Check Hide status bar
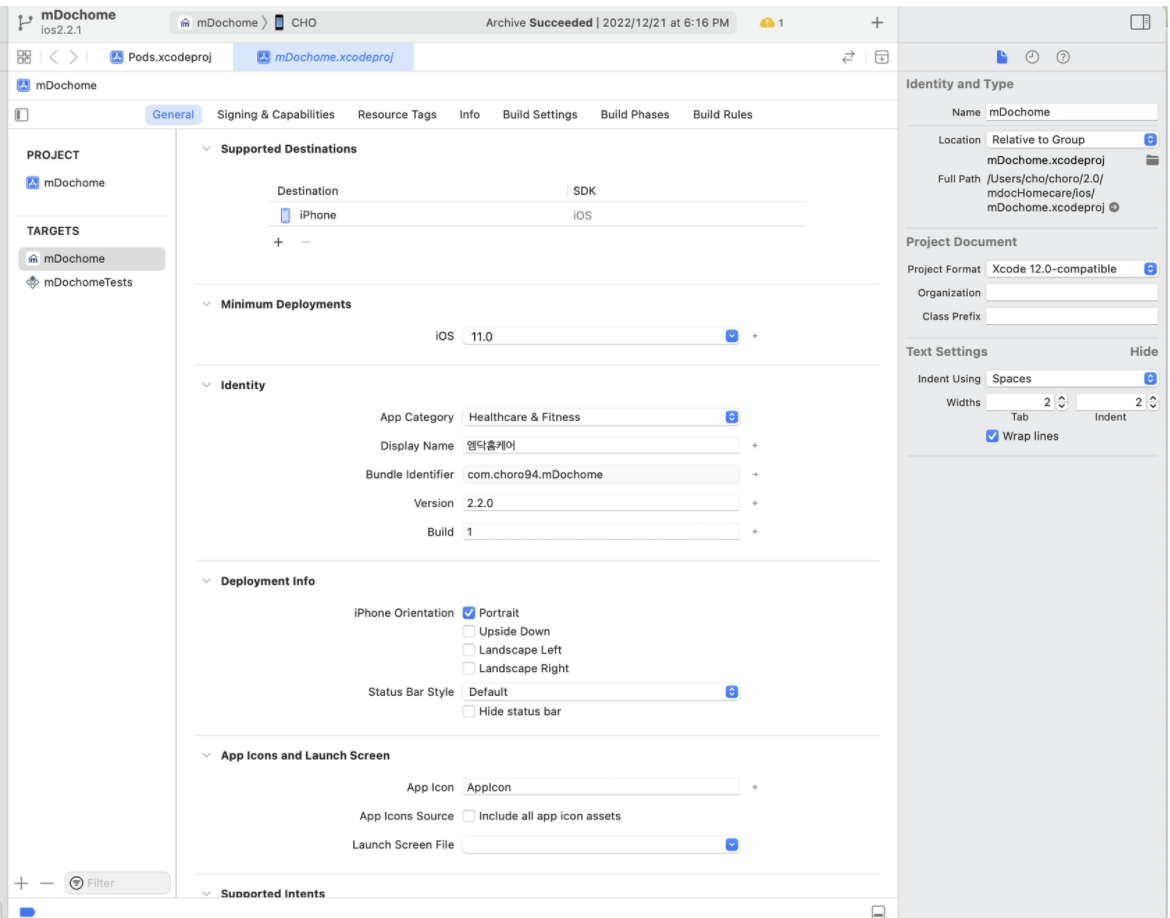The width and height of the screenshot is (1170, 918). [x=469, y=711]
